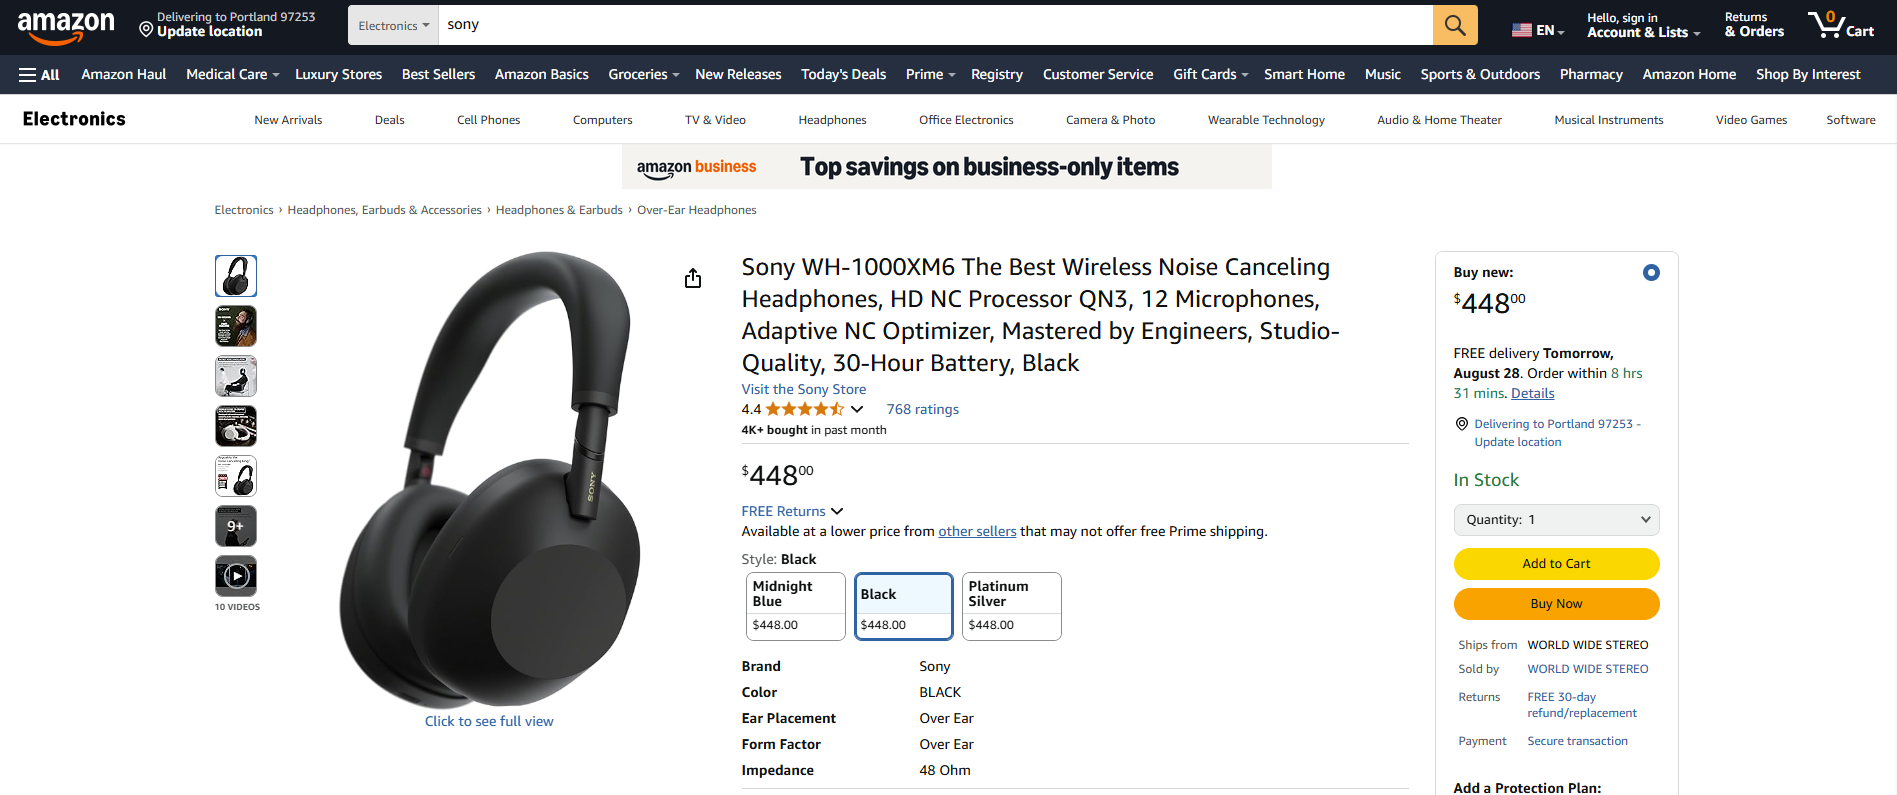Choose the Midnight Blue style option
Screen dimensions: 1897x795
796,606
